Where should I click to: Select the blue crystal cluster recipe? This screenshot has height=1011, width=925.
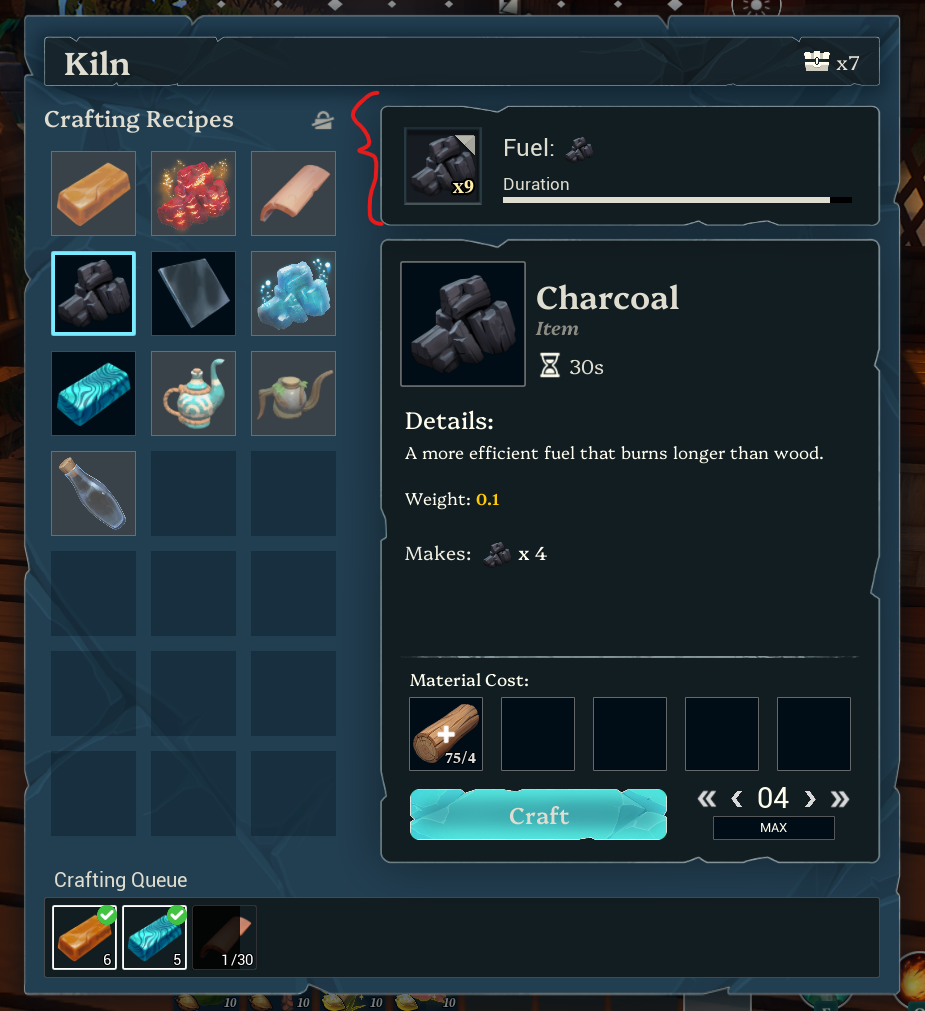point(293,293)
